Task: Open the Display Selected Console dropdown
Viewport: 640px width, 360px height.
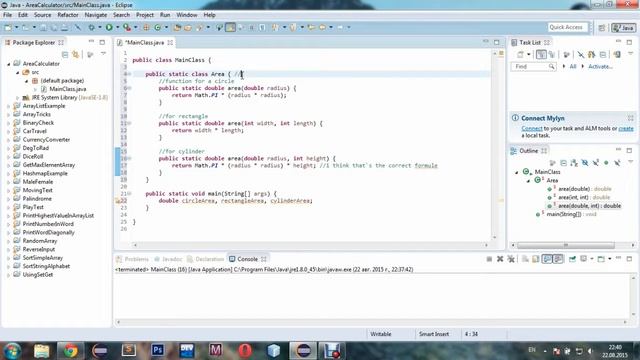Action: tap(592, 259)
